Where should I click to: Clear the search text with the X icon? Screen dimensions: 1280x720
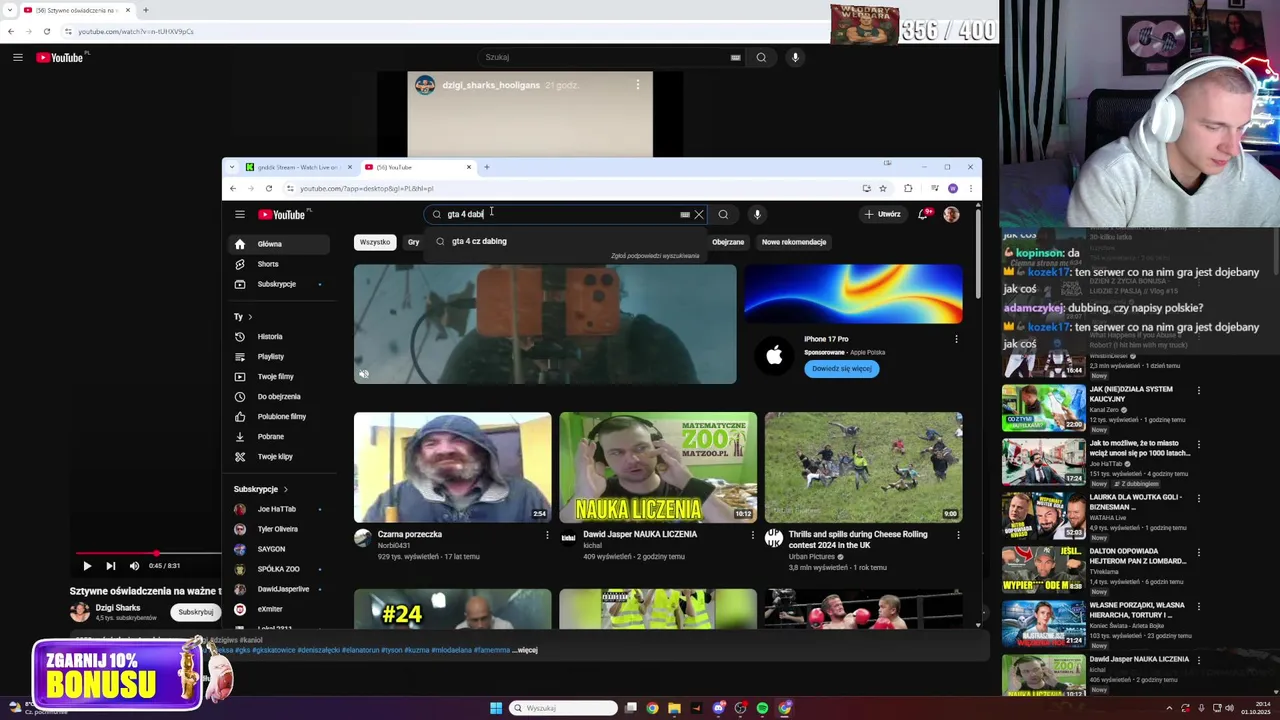[699, 214]
